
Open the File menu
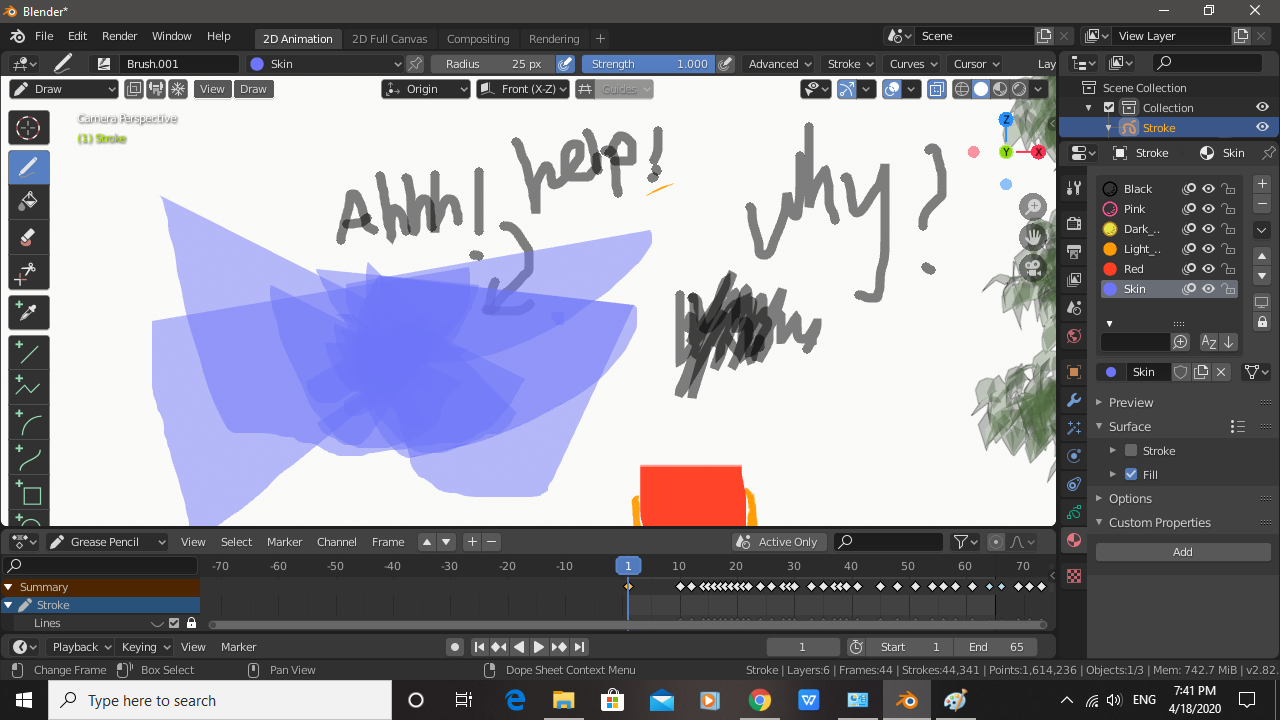[x=44, y=36]
